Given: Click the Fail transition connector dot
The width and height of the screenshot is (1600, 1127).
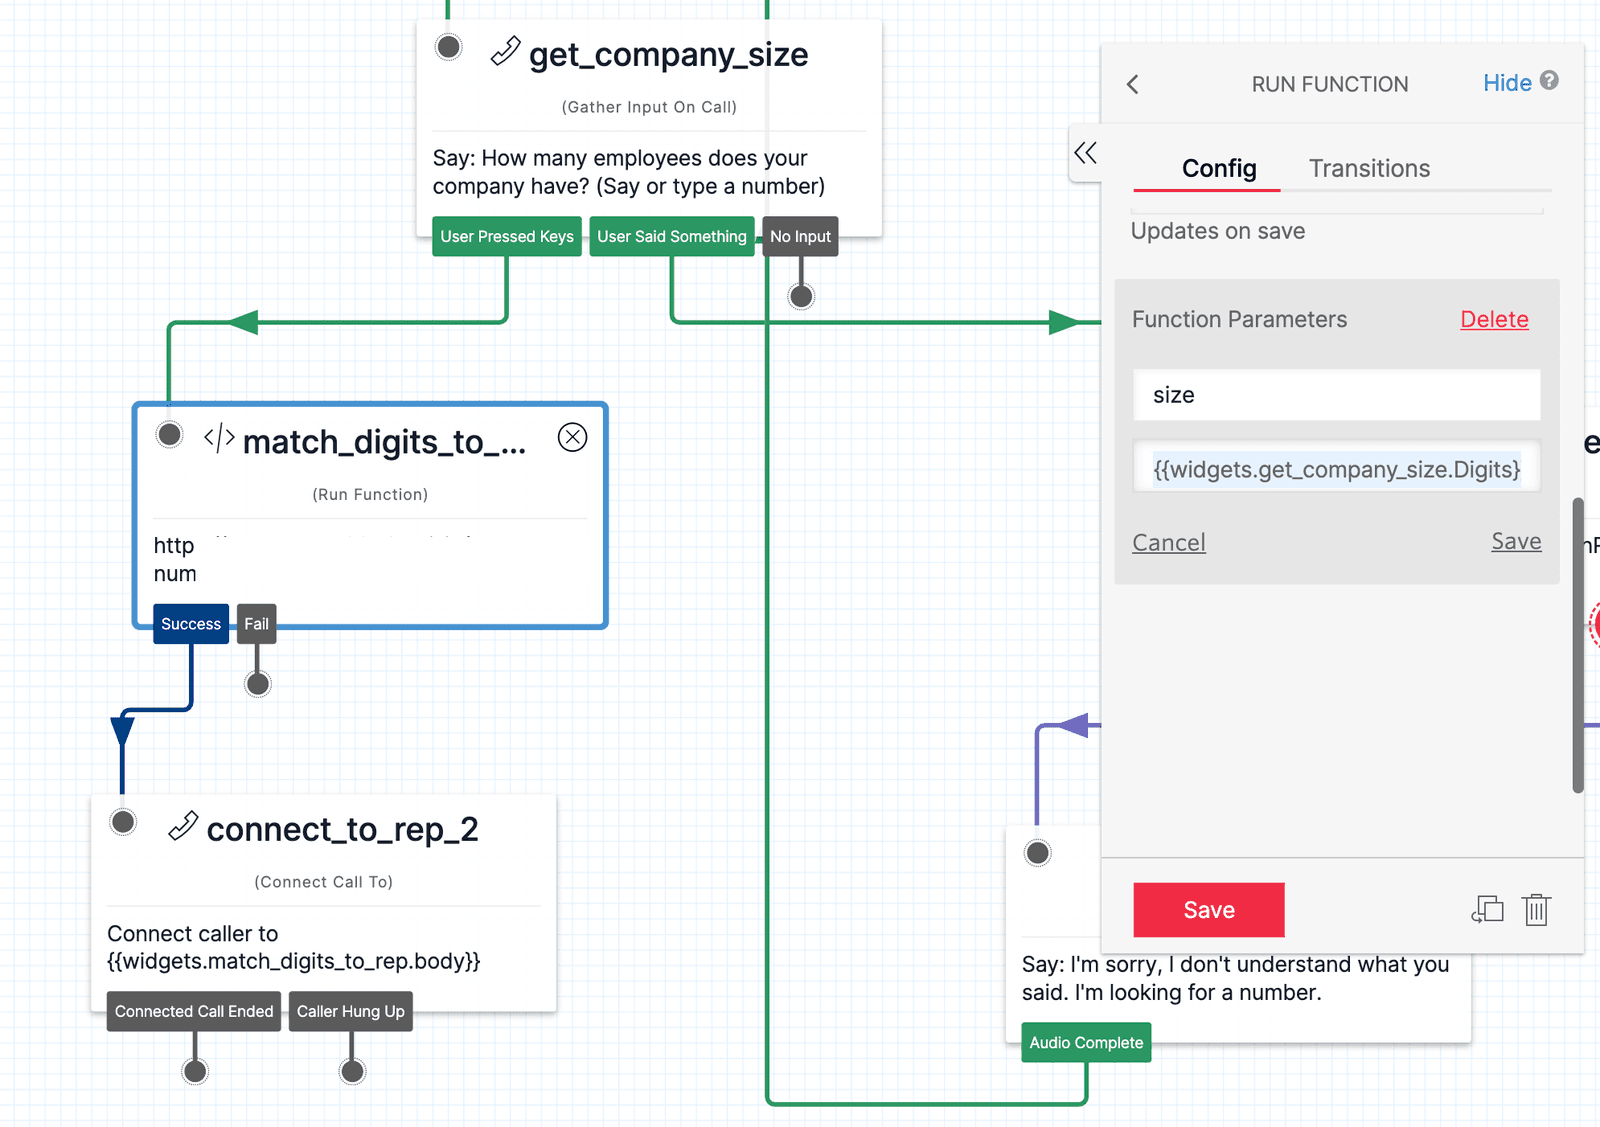Looking at the screenshot, I should point(257,682).
